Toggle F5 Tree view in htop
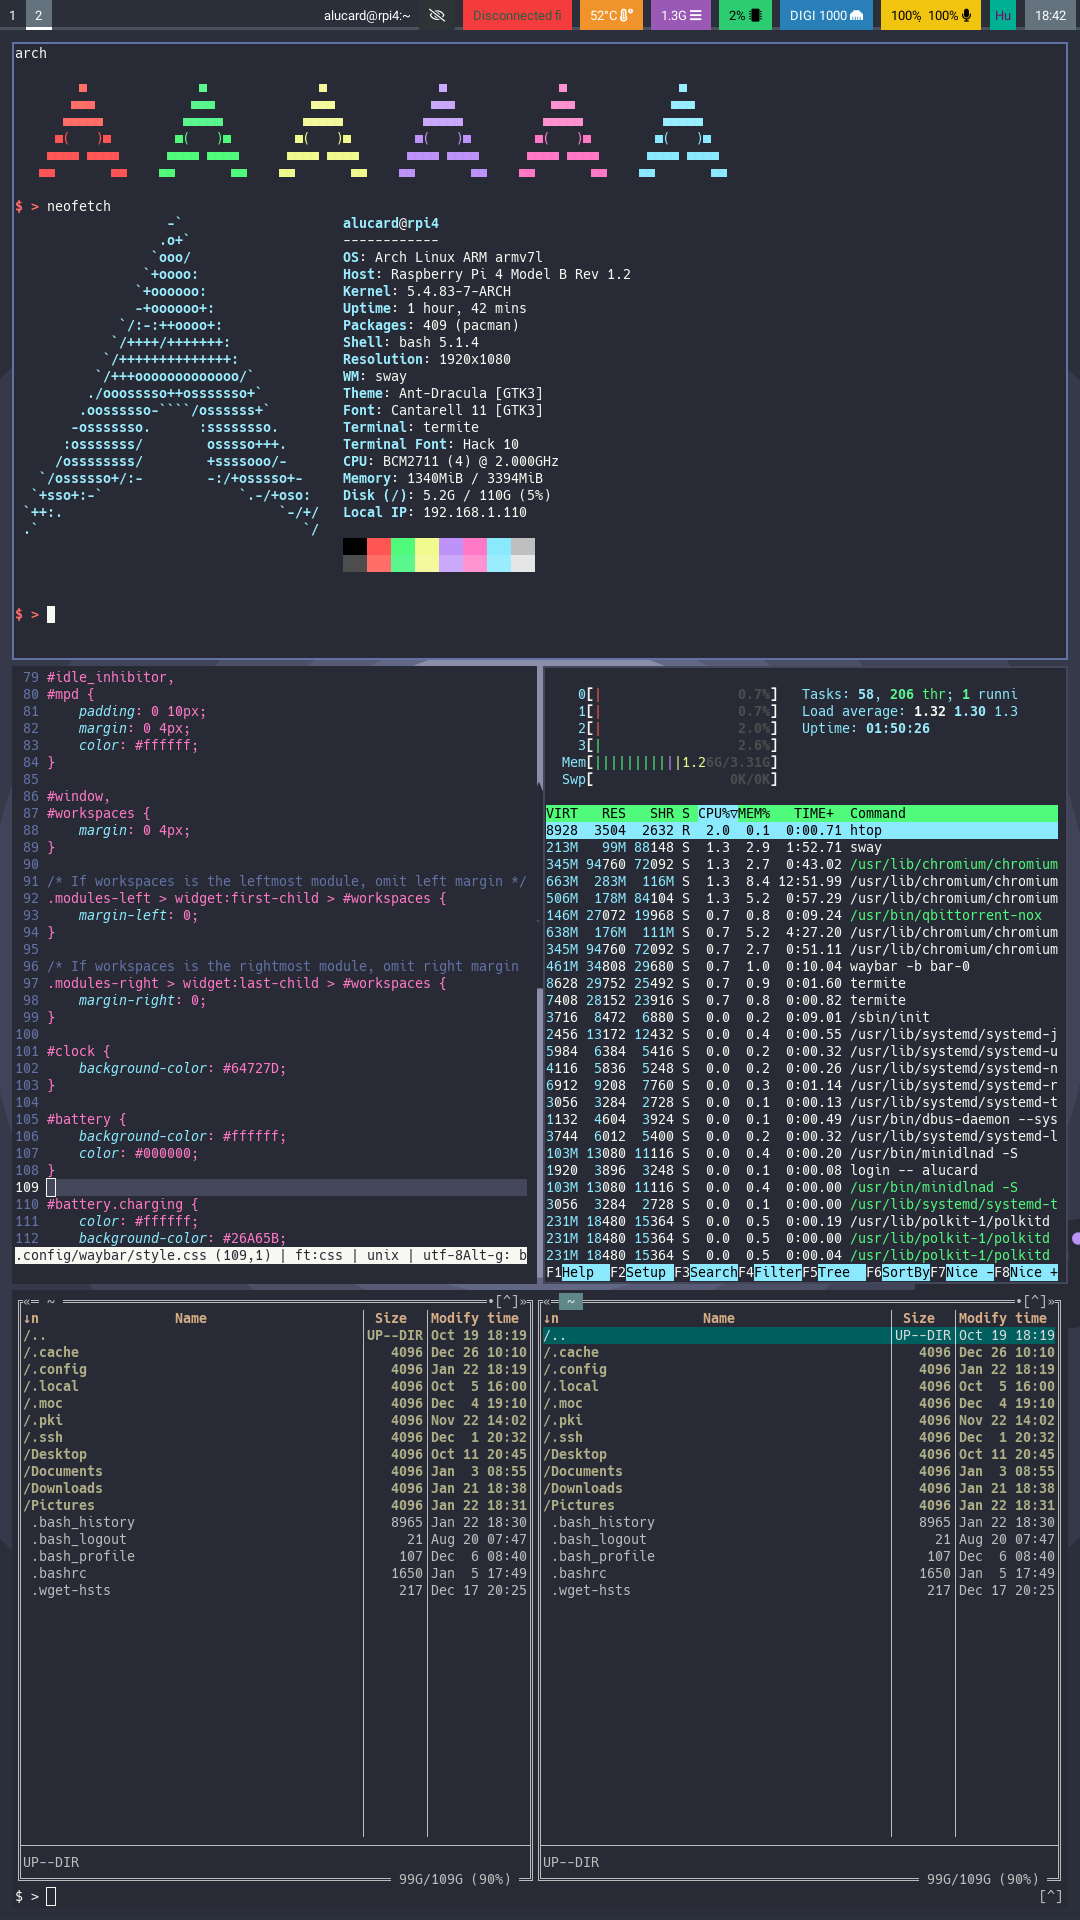 (833, 1272)
